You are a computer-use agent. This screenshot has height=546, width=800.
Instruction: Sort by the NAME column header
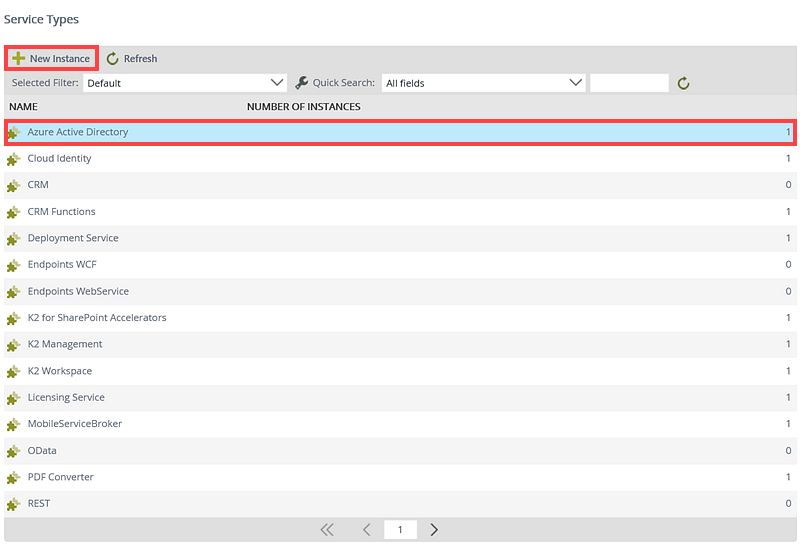pyautogui.click(x=23, y=107)
